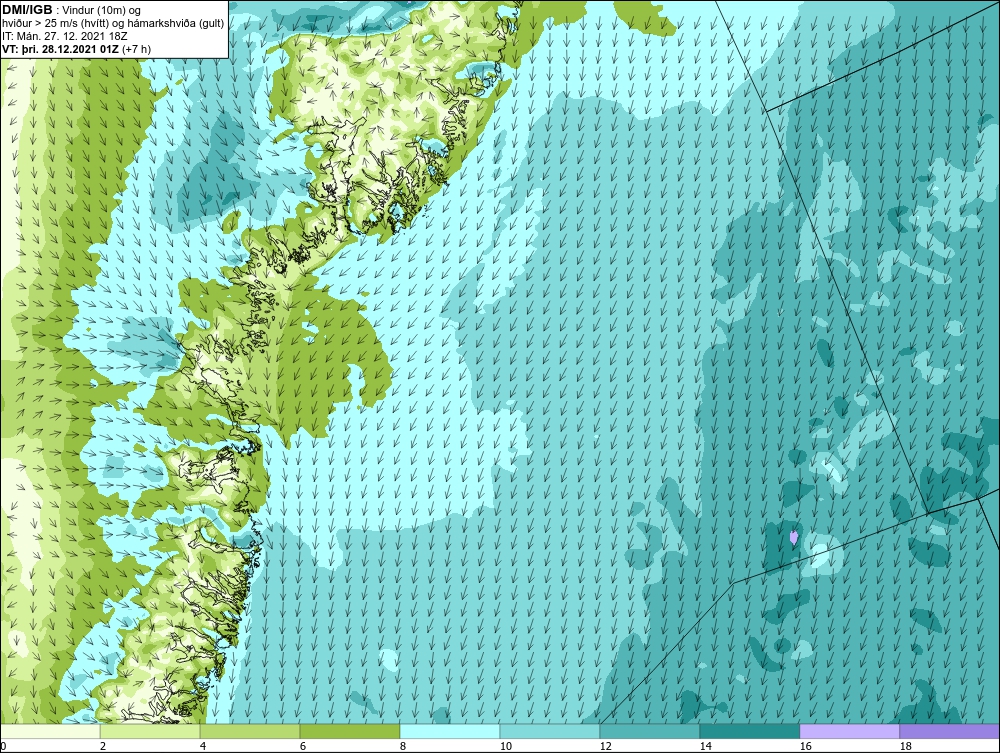Click the 6–8 m/s olive green swatch
Viewport: 1000px width, 753px height.
[x=349, y=731]
